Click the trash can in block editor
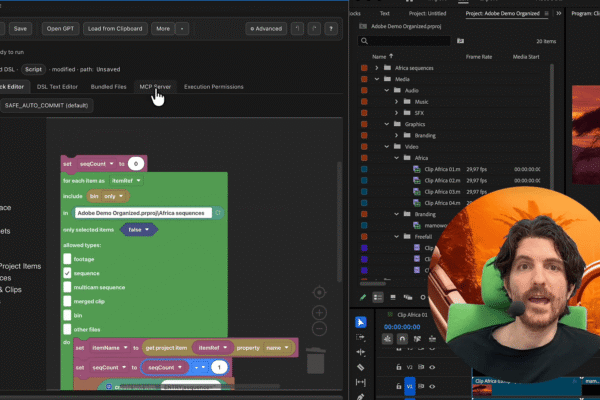The image size is (600, 400). click(x=316, y=360)
